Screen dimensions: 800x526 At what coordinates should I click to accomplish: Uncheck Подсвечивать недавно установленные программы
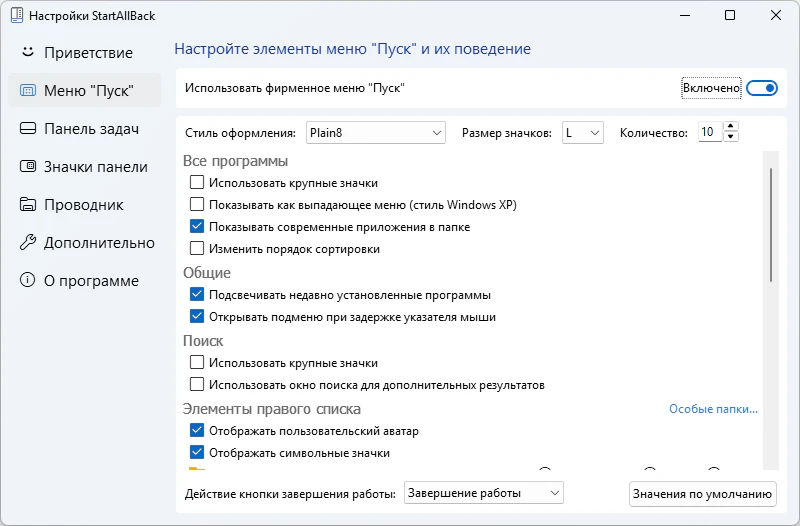(x=197, y=295)
